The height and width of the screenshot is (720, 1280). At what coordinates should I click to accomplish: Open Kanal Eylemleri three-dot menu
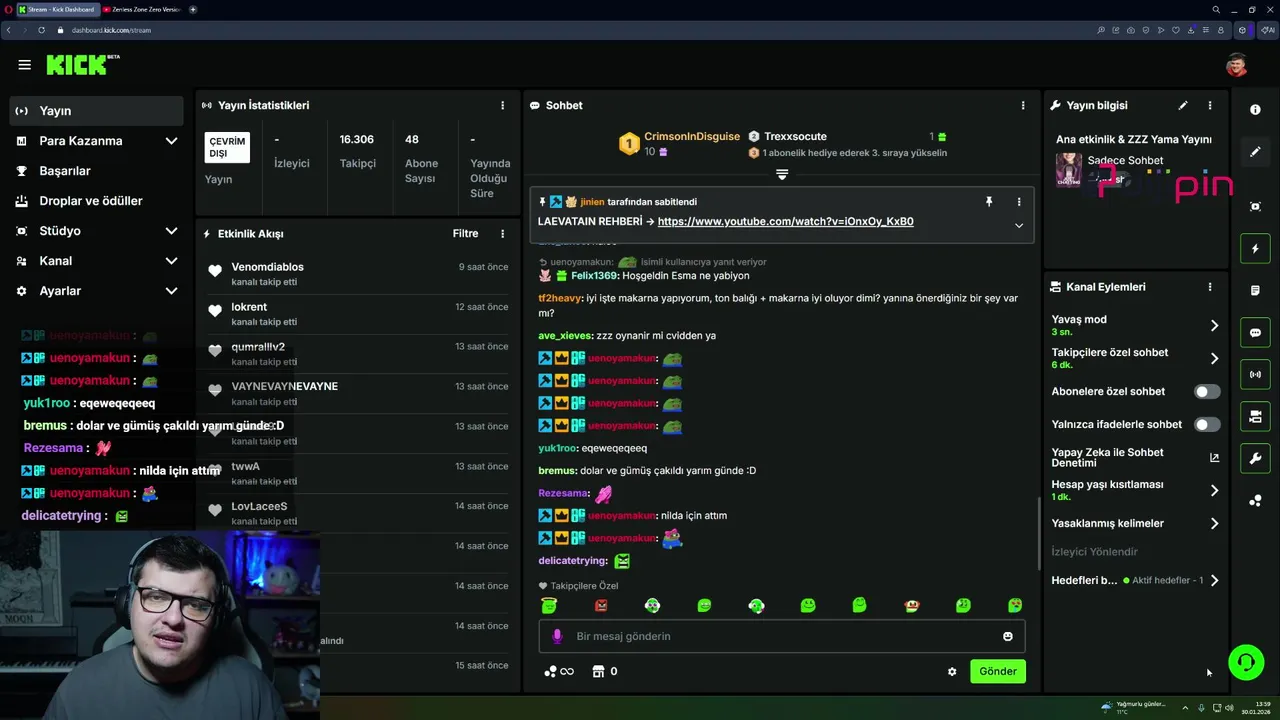(1209, 287)
